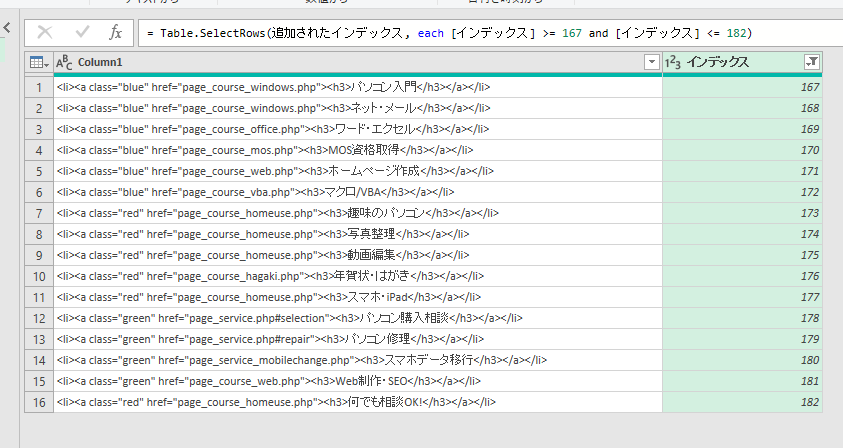843x448 pixels.
Task: Click 123 data type icon on インデックス
Action: point(673,62)
